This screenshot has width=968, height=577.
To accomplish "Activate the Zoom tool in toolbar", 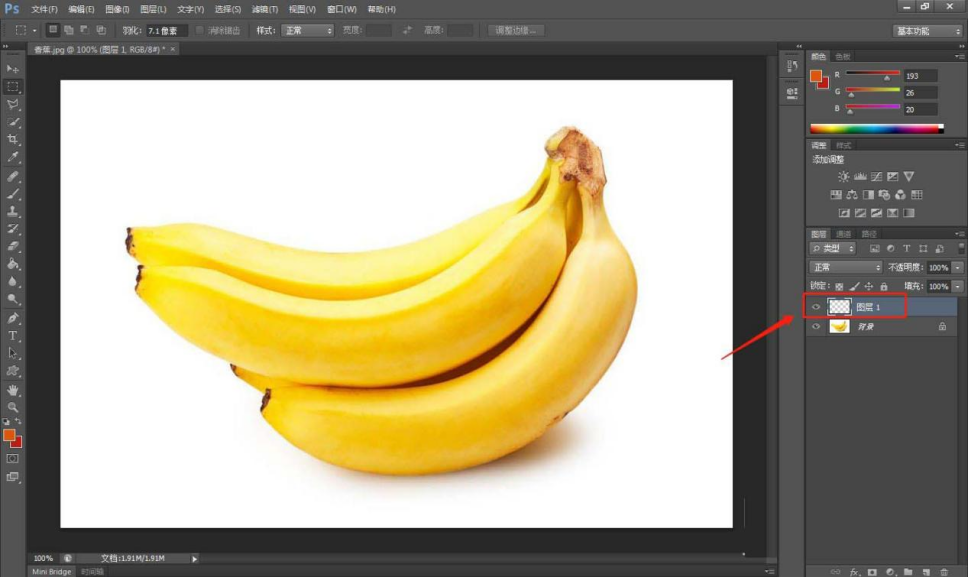I will [x=13, y=407].
